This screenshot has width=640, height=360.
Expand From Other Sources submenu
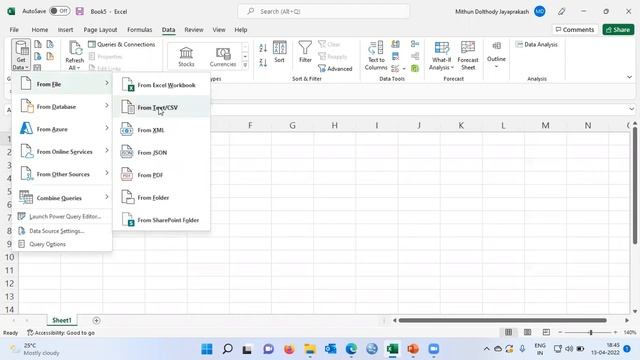point(62,174)
